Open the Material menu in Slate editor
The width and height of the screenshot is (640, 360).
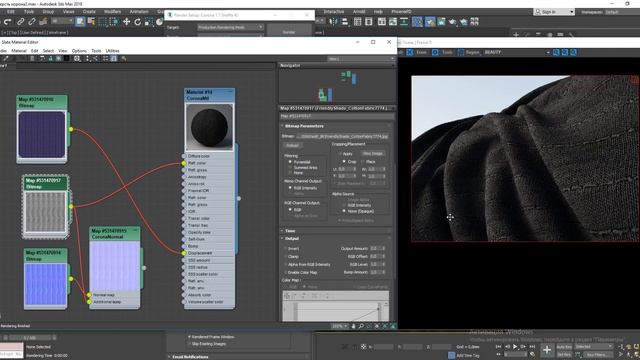[x=19, y=51]
